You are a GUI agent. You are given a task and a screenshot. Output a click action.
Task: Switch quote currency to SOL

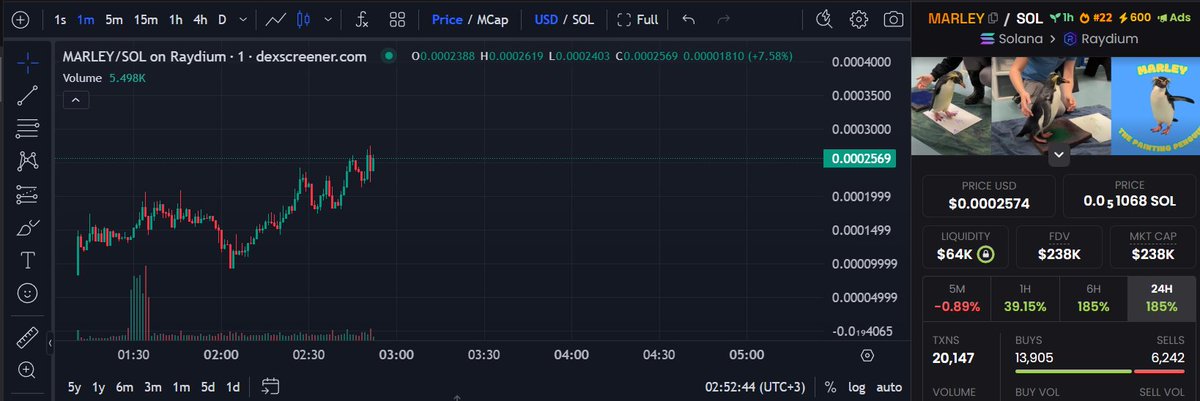pos(583,19)
